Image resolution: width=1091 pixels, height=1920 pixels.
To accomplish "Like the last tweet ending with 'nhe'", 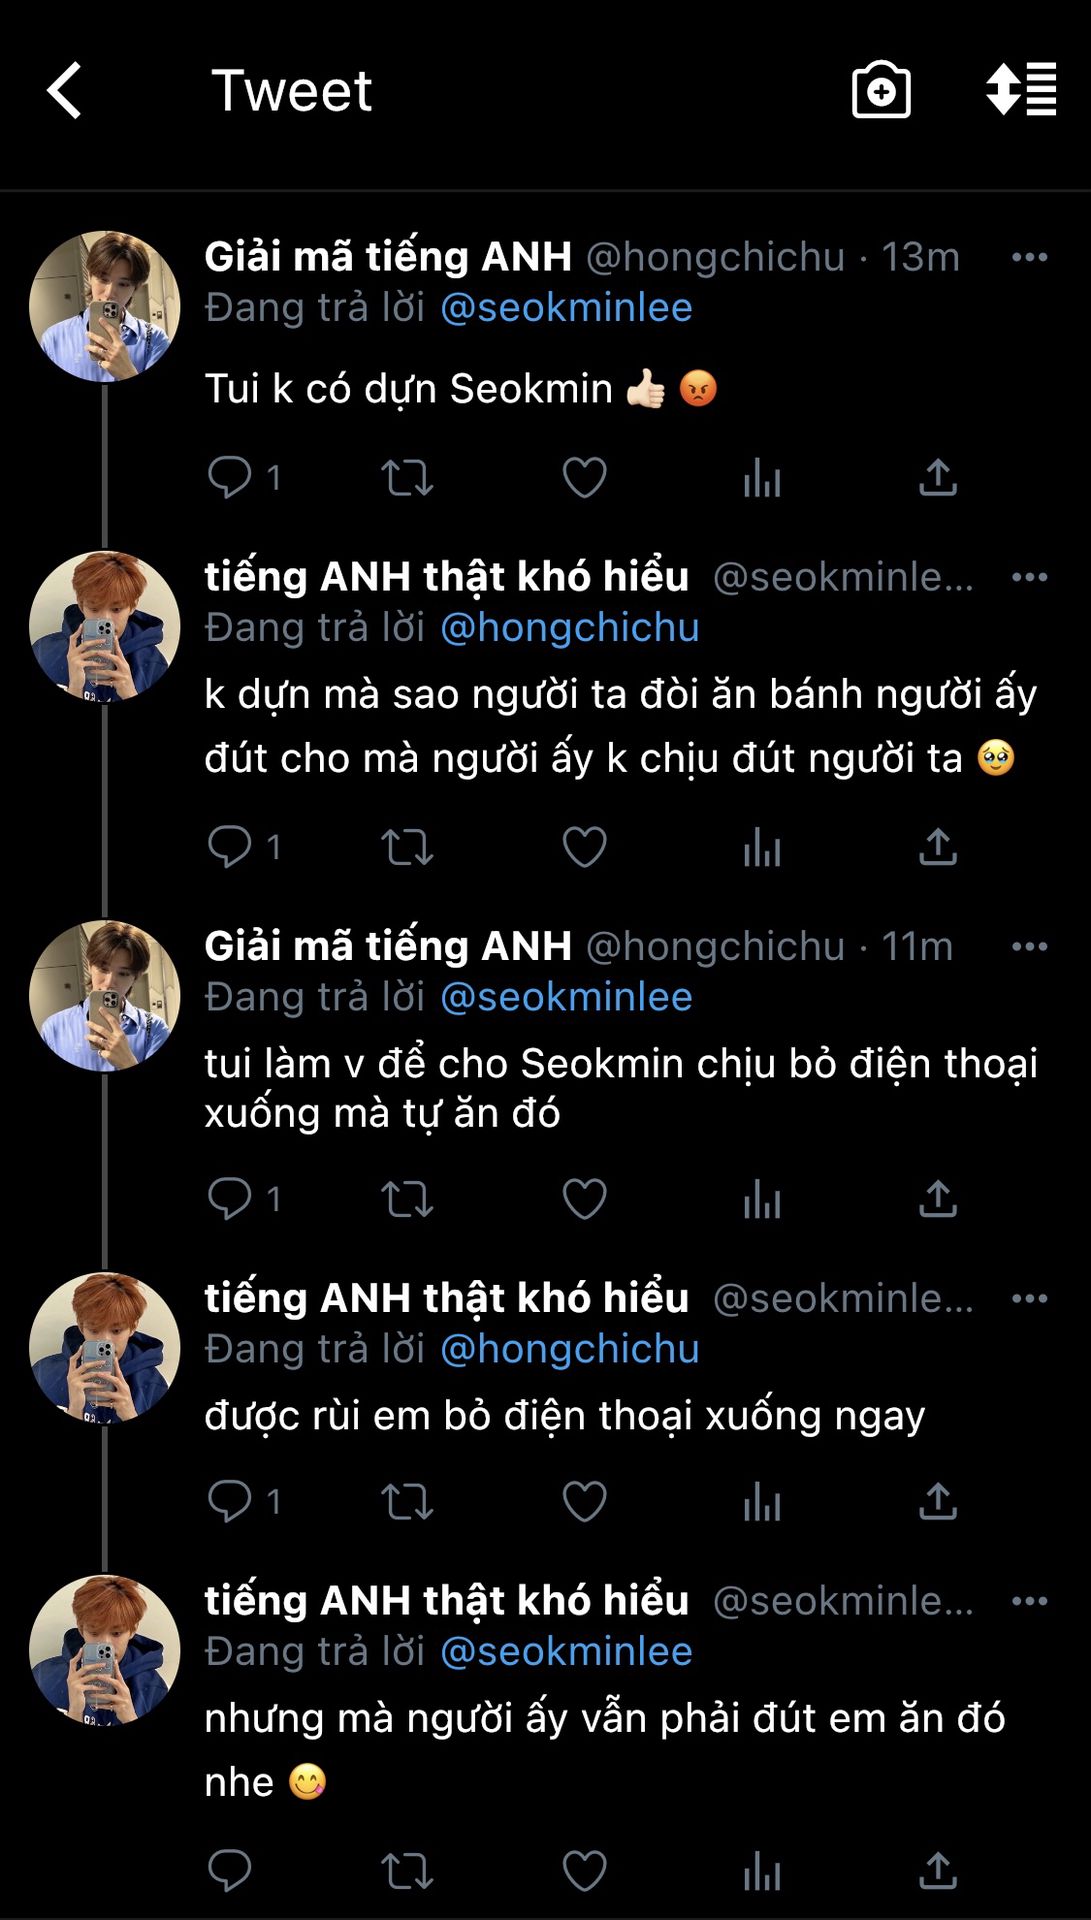I will (585, 1870).
